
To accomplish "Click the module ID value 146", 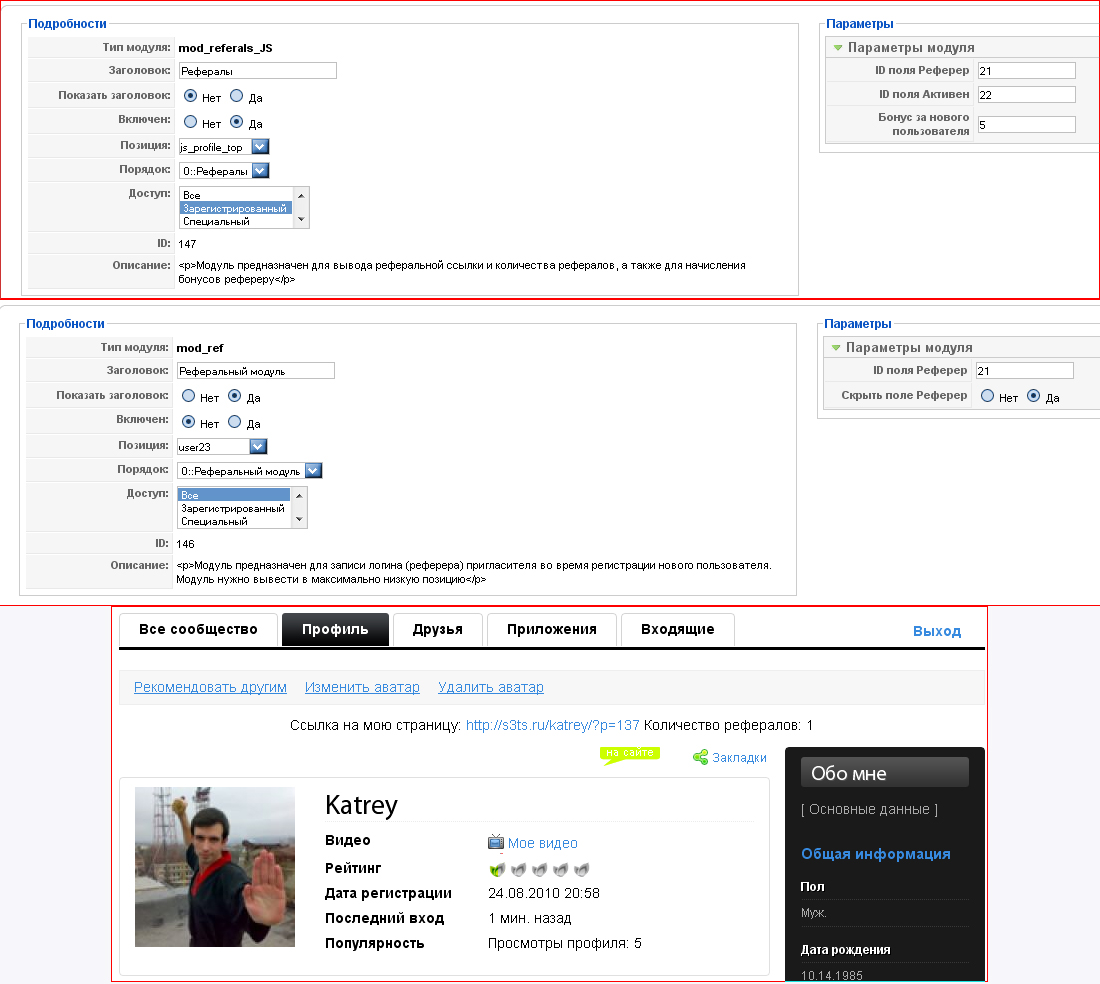I will 185,544.
